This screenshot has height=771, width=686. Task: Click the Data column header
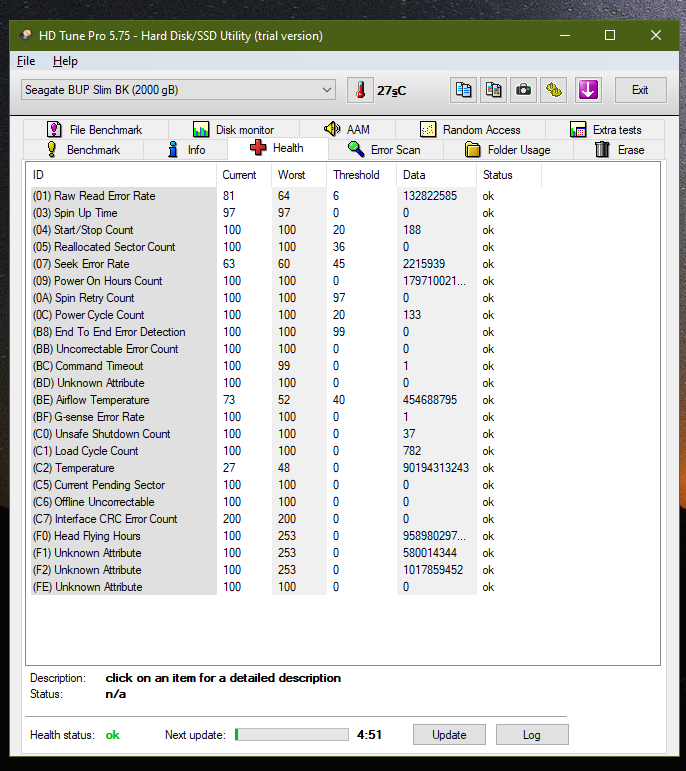point(436,175)
